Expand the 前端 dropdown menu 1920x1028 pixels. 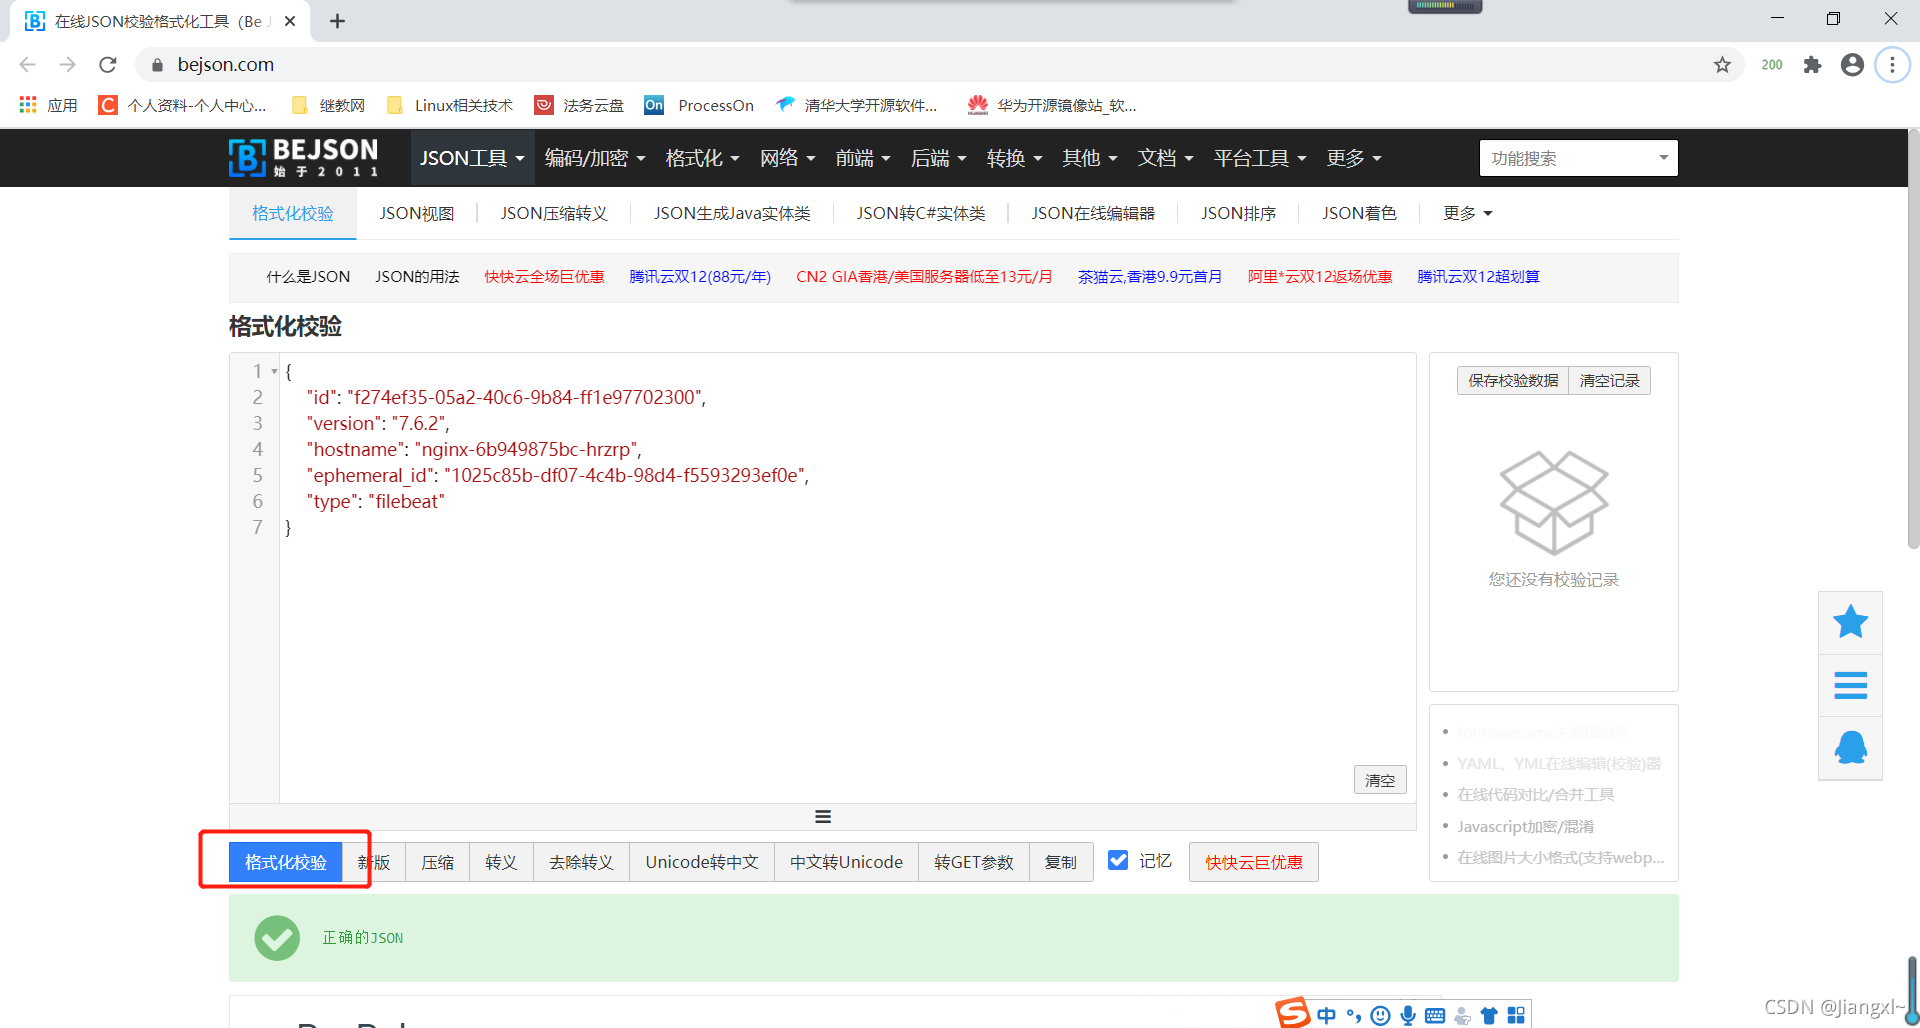coord(863,158)
